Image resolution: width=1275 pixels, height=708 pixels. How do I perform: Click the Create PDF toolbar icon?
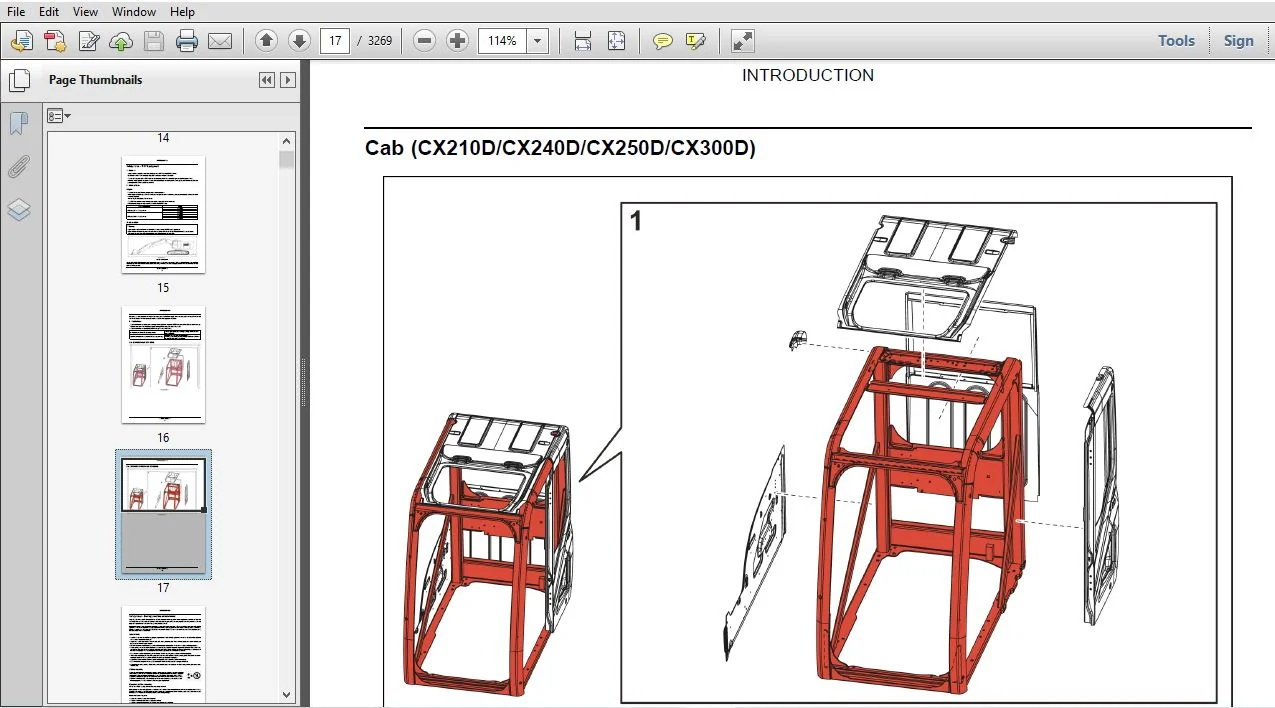coord(22,41)
